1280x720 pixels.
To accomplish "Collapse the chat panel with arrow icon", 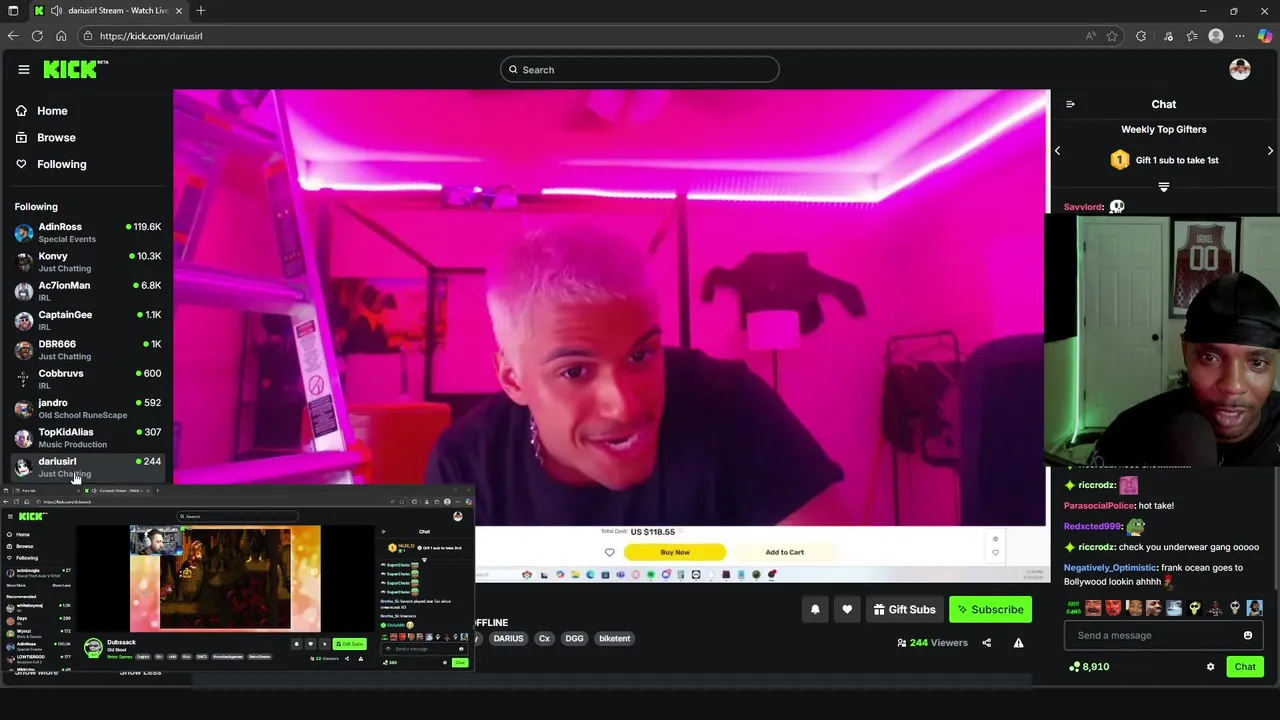I will [1070, 104].
